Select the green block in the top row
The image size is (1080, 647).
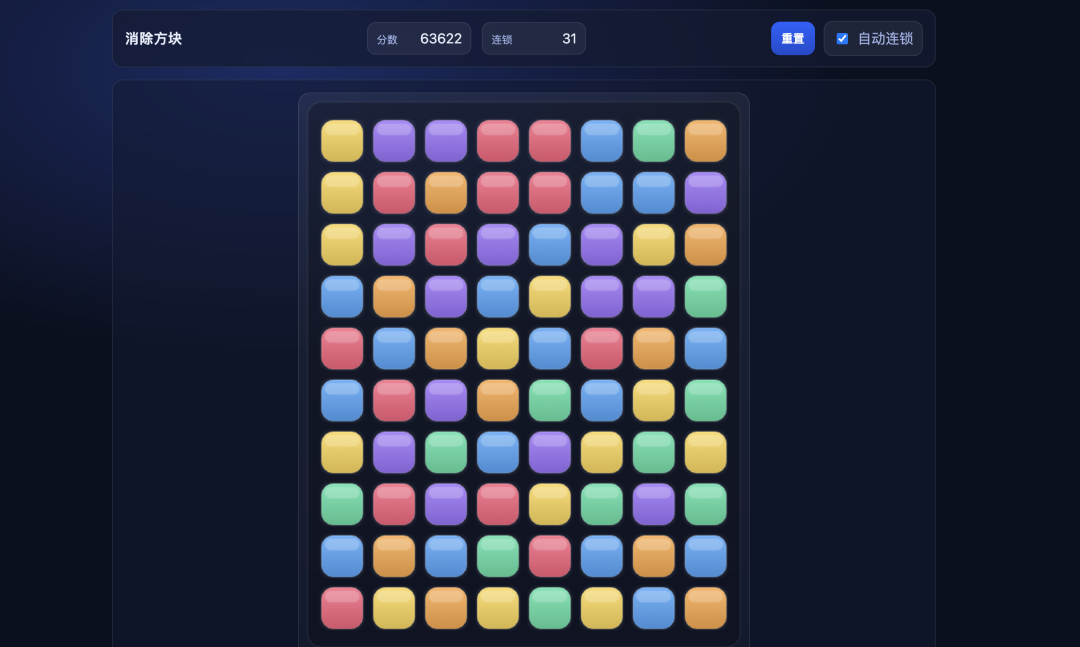[x=654, y=141]
